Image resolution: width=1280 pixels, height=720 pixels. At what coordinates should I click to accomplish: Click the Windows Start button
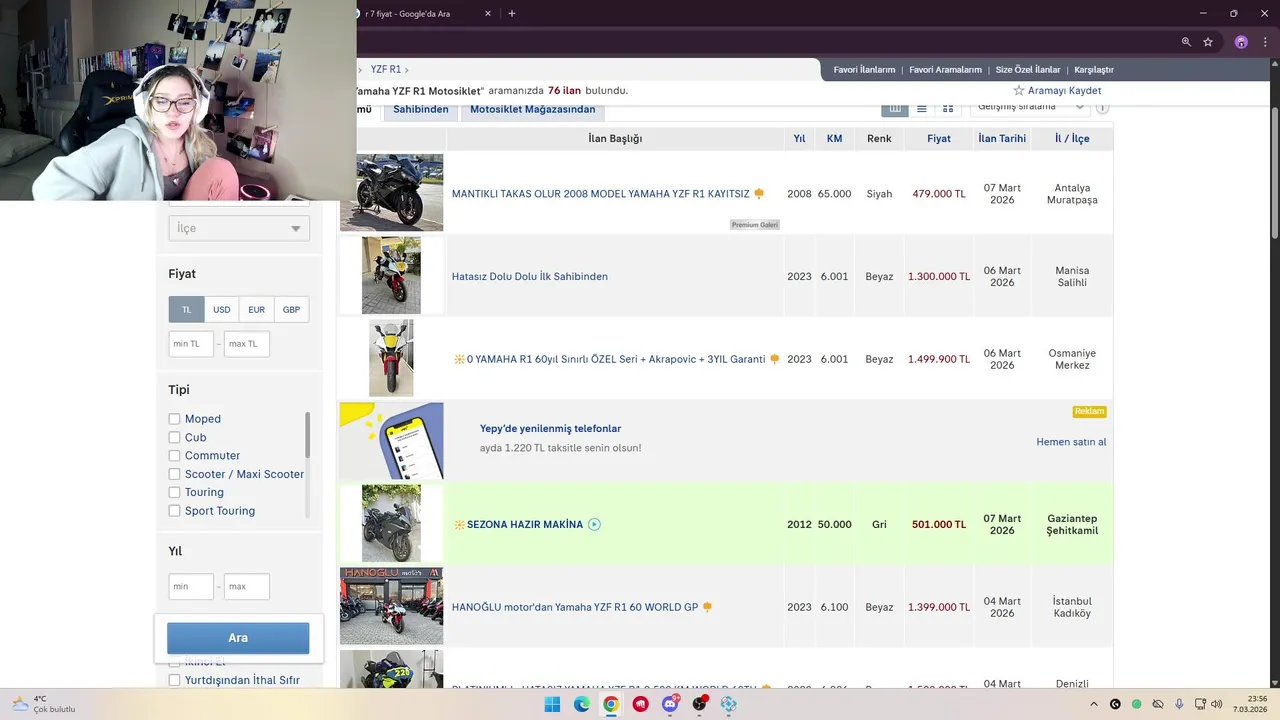click(552, 704)
